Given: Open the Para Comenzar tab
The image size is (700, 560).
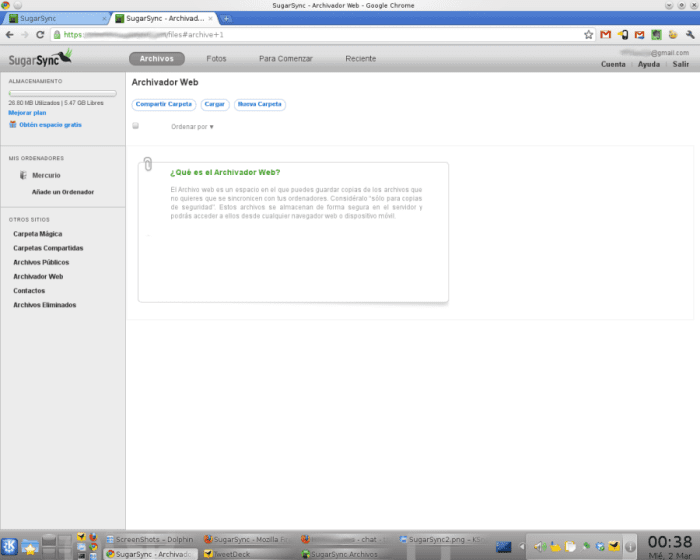Looking at the screenshot, I should (286, 59).
